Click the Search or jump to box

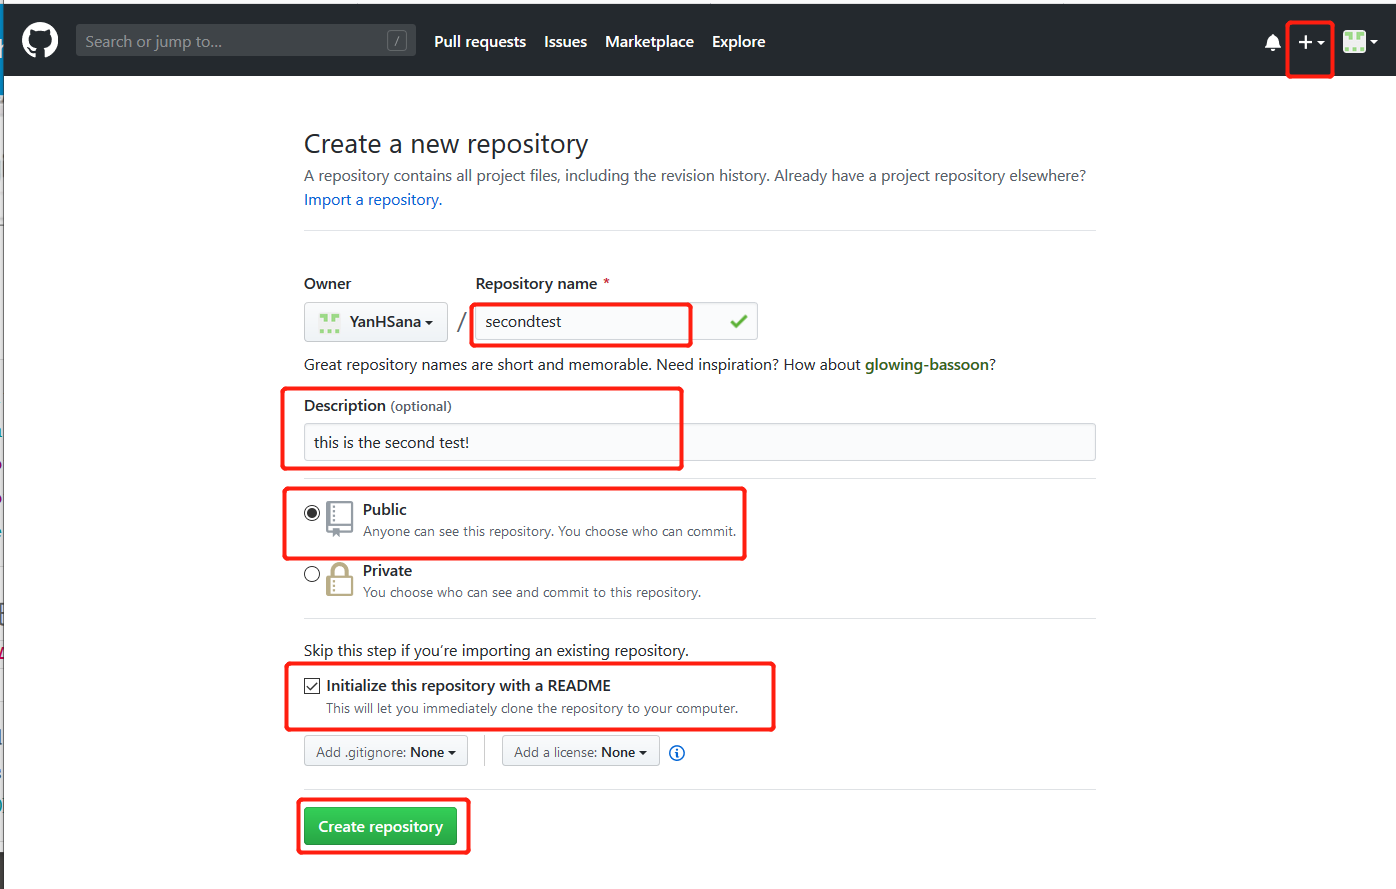pos(246,41)
